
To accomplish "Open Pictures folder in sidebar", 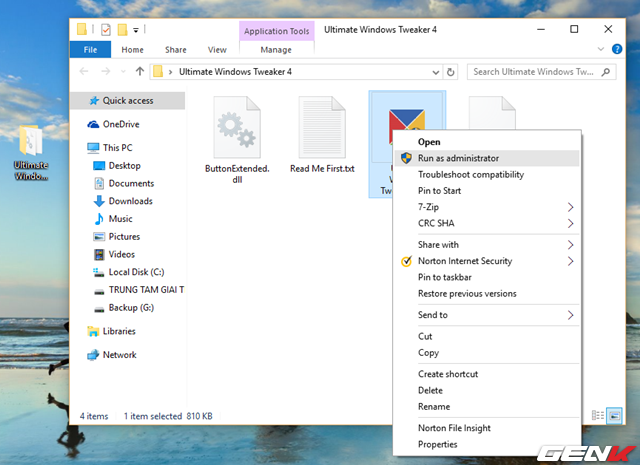I will [x=124, y=236].
